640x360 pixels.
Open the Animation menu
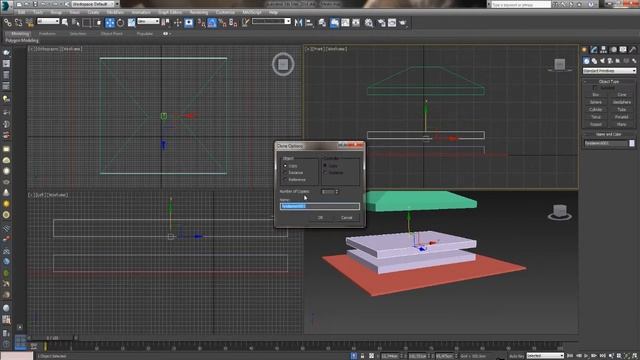click(x=141, y=12)
